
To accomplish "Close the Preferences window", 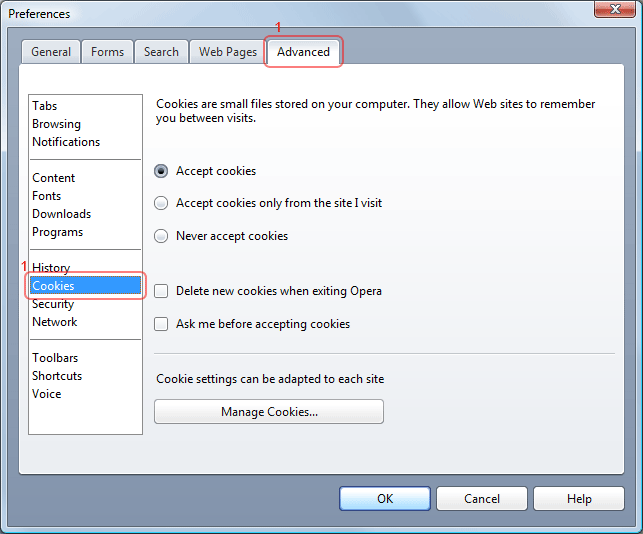I will (x=611, y=10).
